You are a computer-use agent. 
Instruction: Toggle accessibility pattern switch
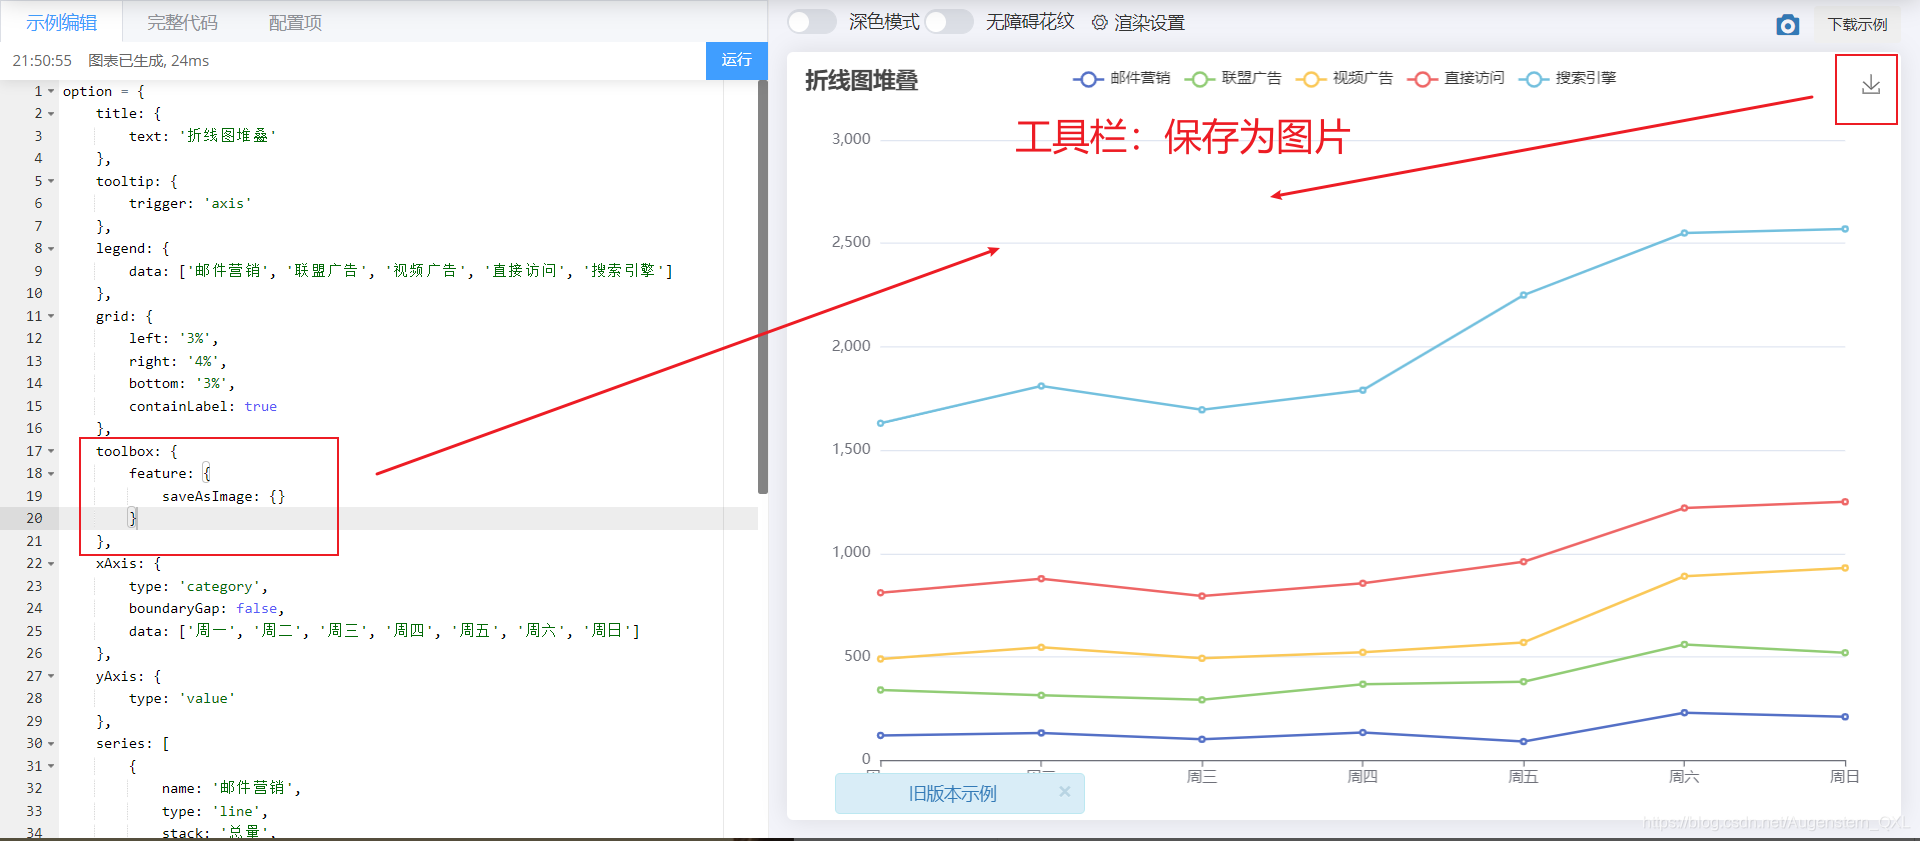click(949, 21)
